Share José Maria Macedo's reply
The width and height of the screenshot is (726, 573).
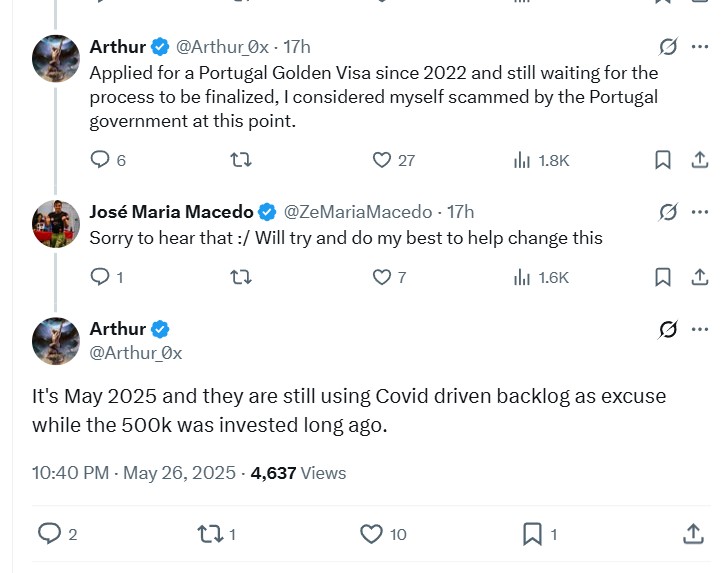click(x=701, y=277)
